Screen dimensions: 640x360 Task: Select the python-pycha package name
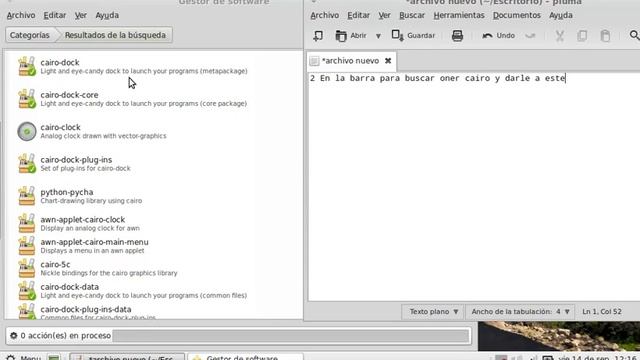(x=67, y=192)
